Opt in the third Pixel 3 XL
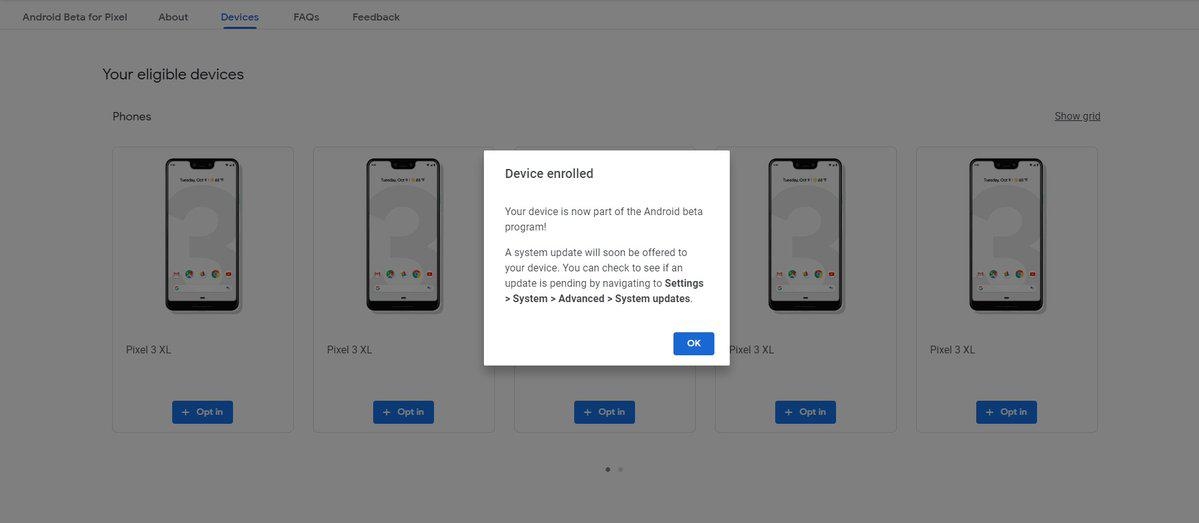This screenshot has width=1199, height=523. [x=604, y=412]
